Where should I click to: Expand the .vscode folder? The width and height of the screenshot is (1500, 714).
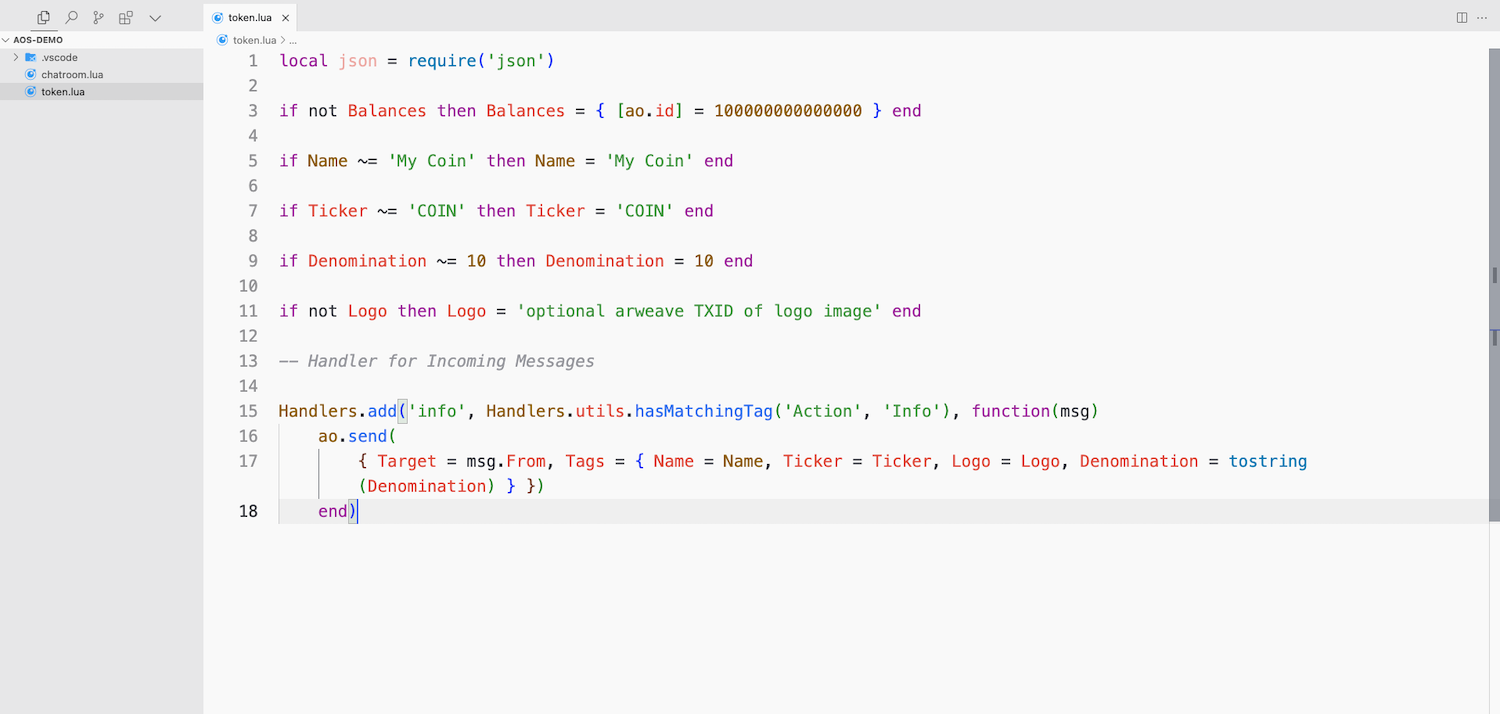15,57
